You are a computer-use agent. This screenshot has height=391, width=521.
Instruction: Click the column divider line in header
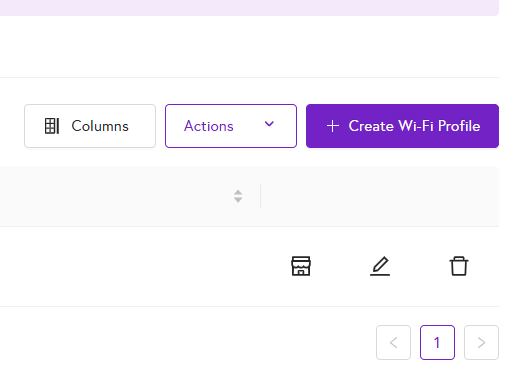click(260, 196)
